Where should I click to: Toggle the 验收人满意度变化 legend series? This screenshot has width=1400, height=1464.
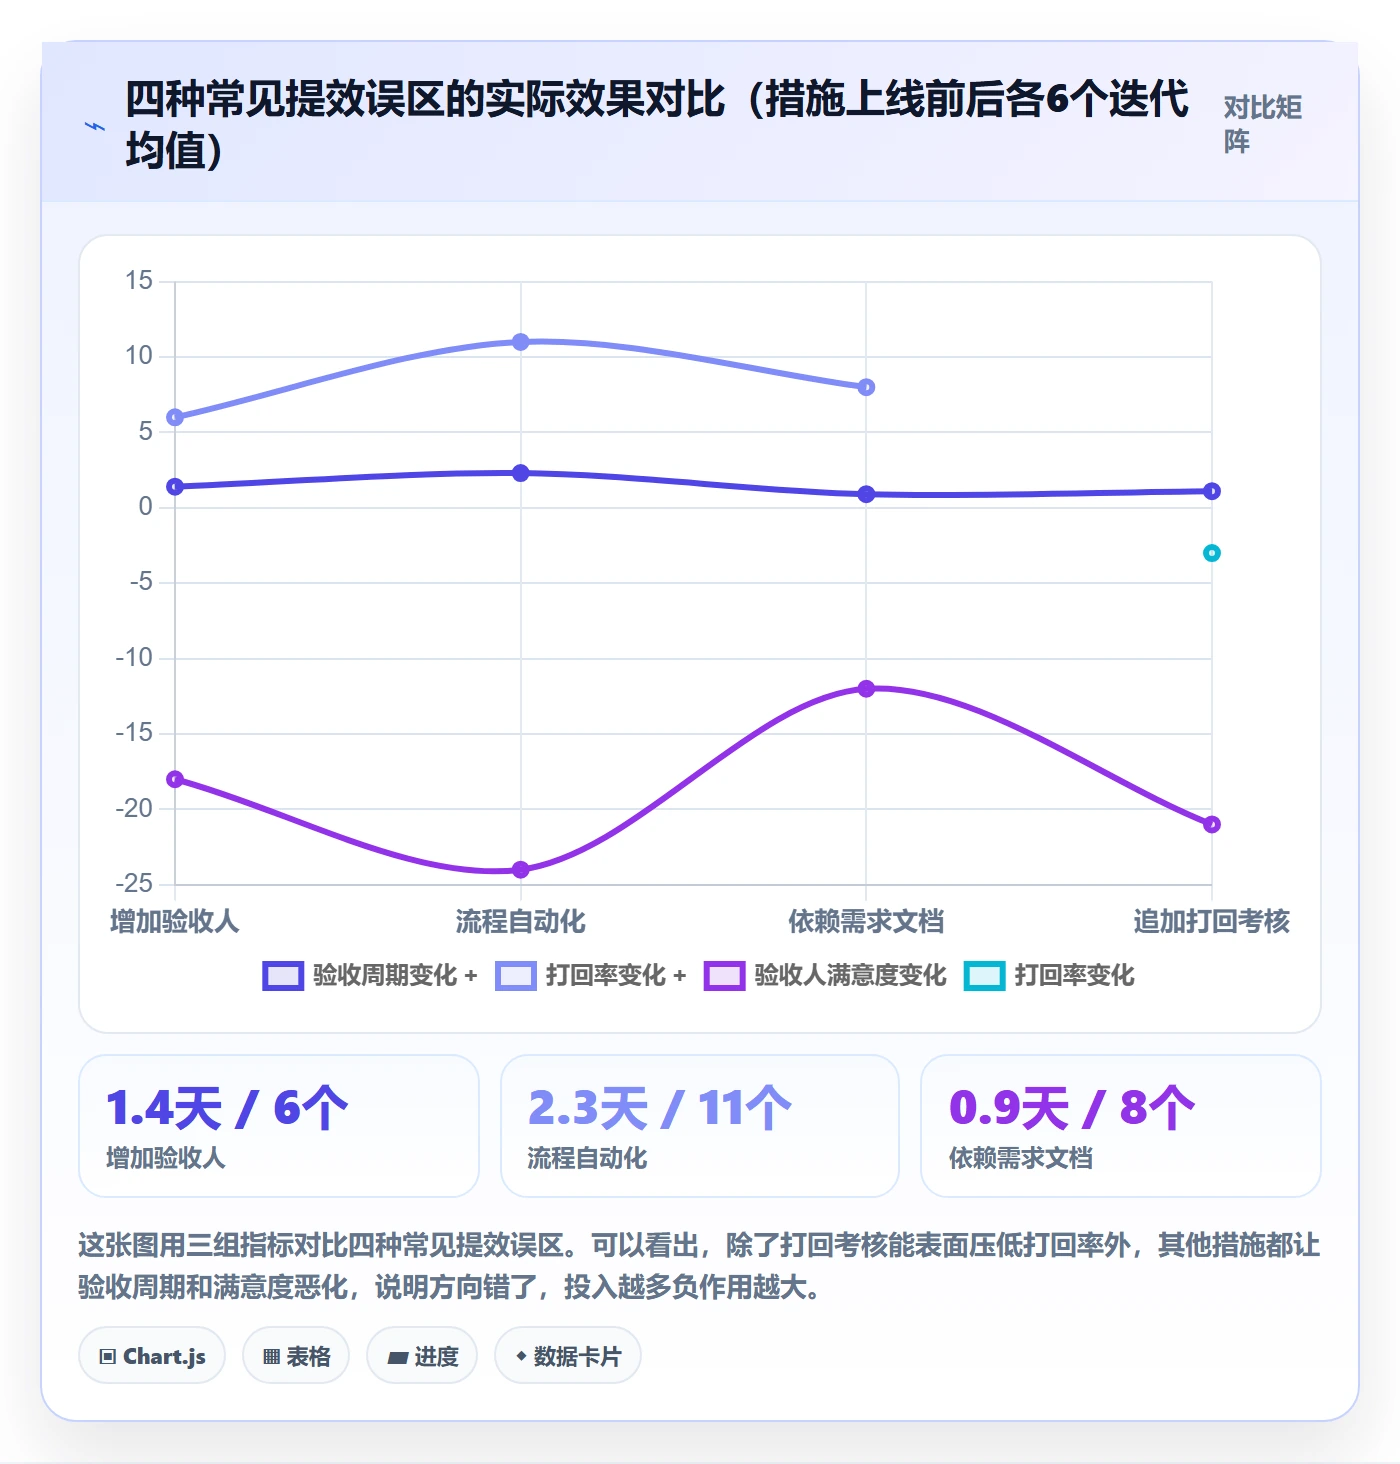coord(825,976)
